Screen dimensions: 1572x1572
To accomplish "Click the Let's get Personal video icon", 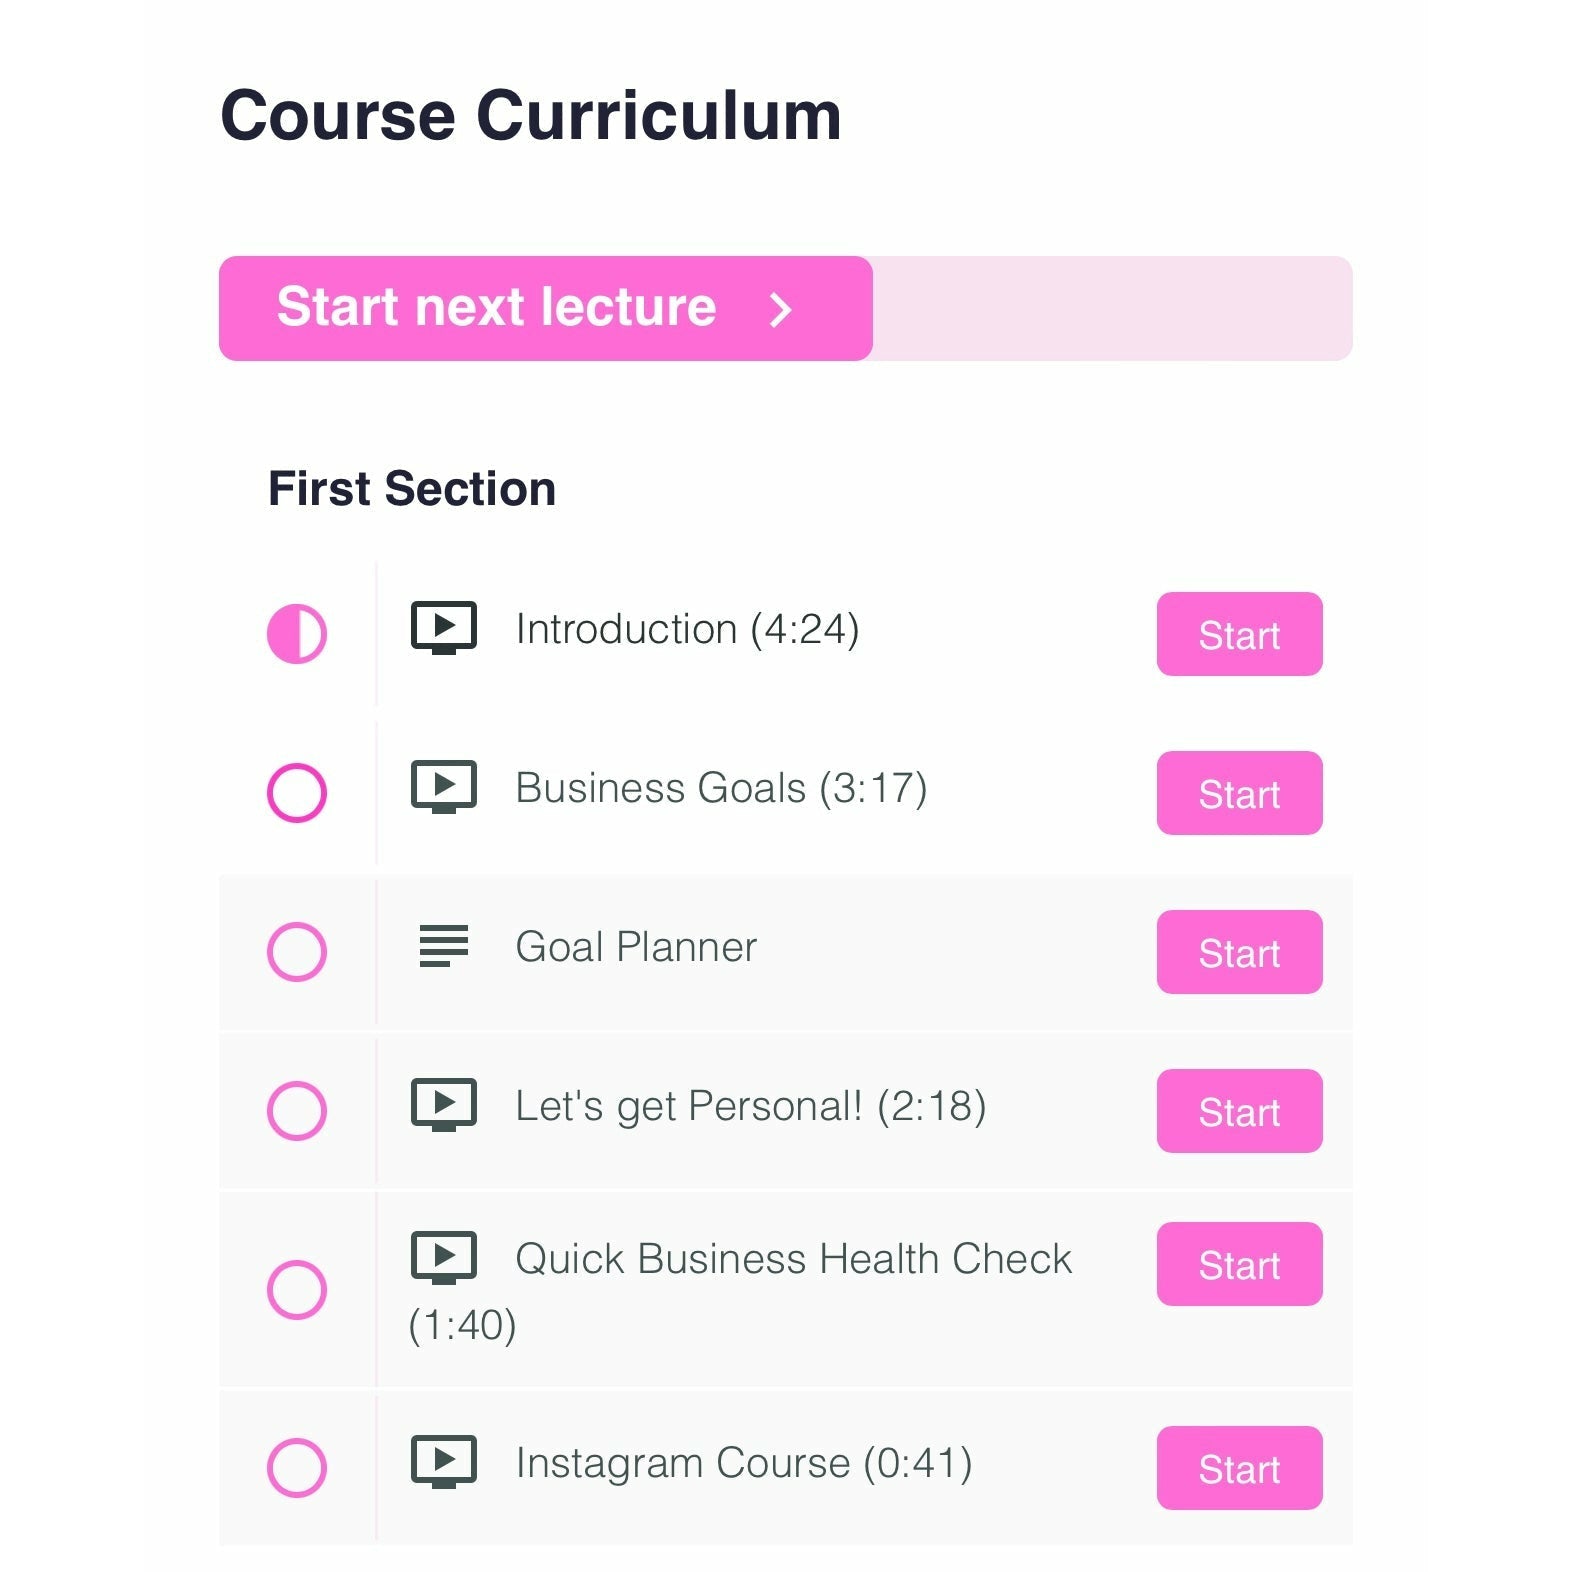I will coord(443,1105).
